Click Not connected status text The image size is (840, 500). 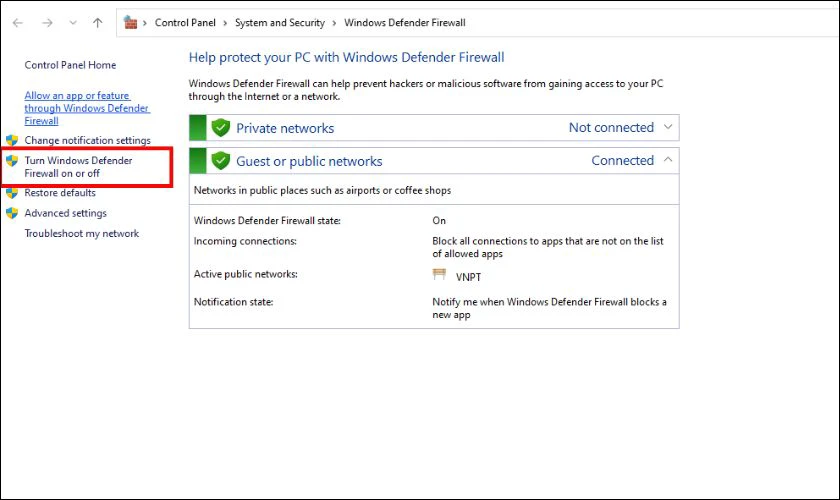pos(611,128)
